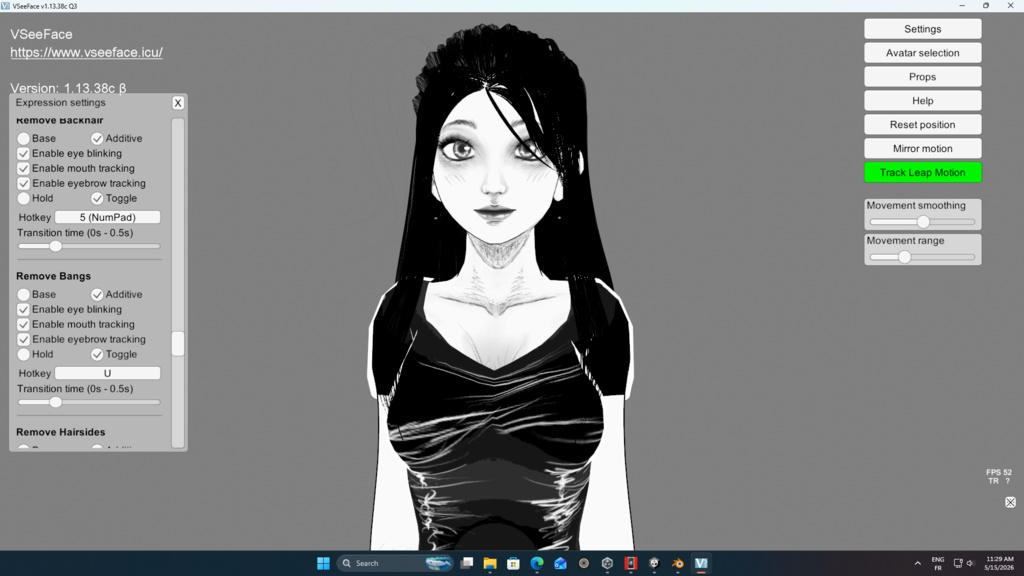The height and width of the screenshot is (576, 1024).
Task: Click the VSeeFace taskbar icon
Action: 701,563
